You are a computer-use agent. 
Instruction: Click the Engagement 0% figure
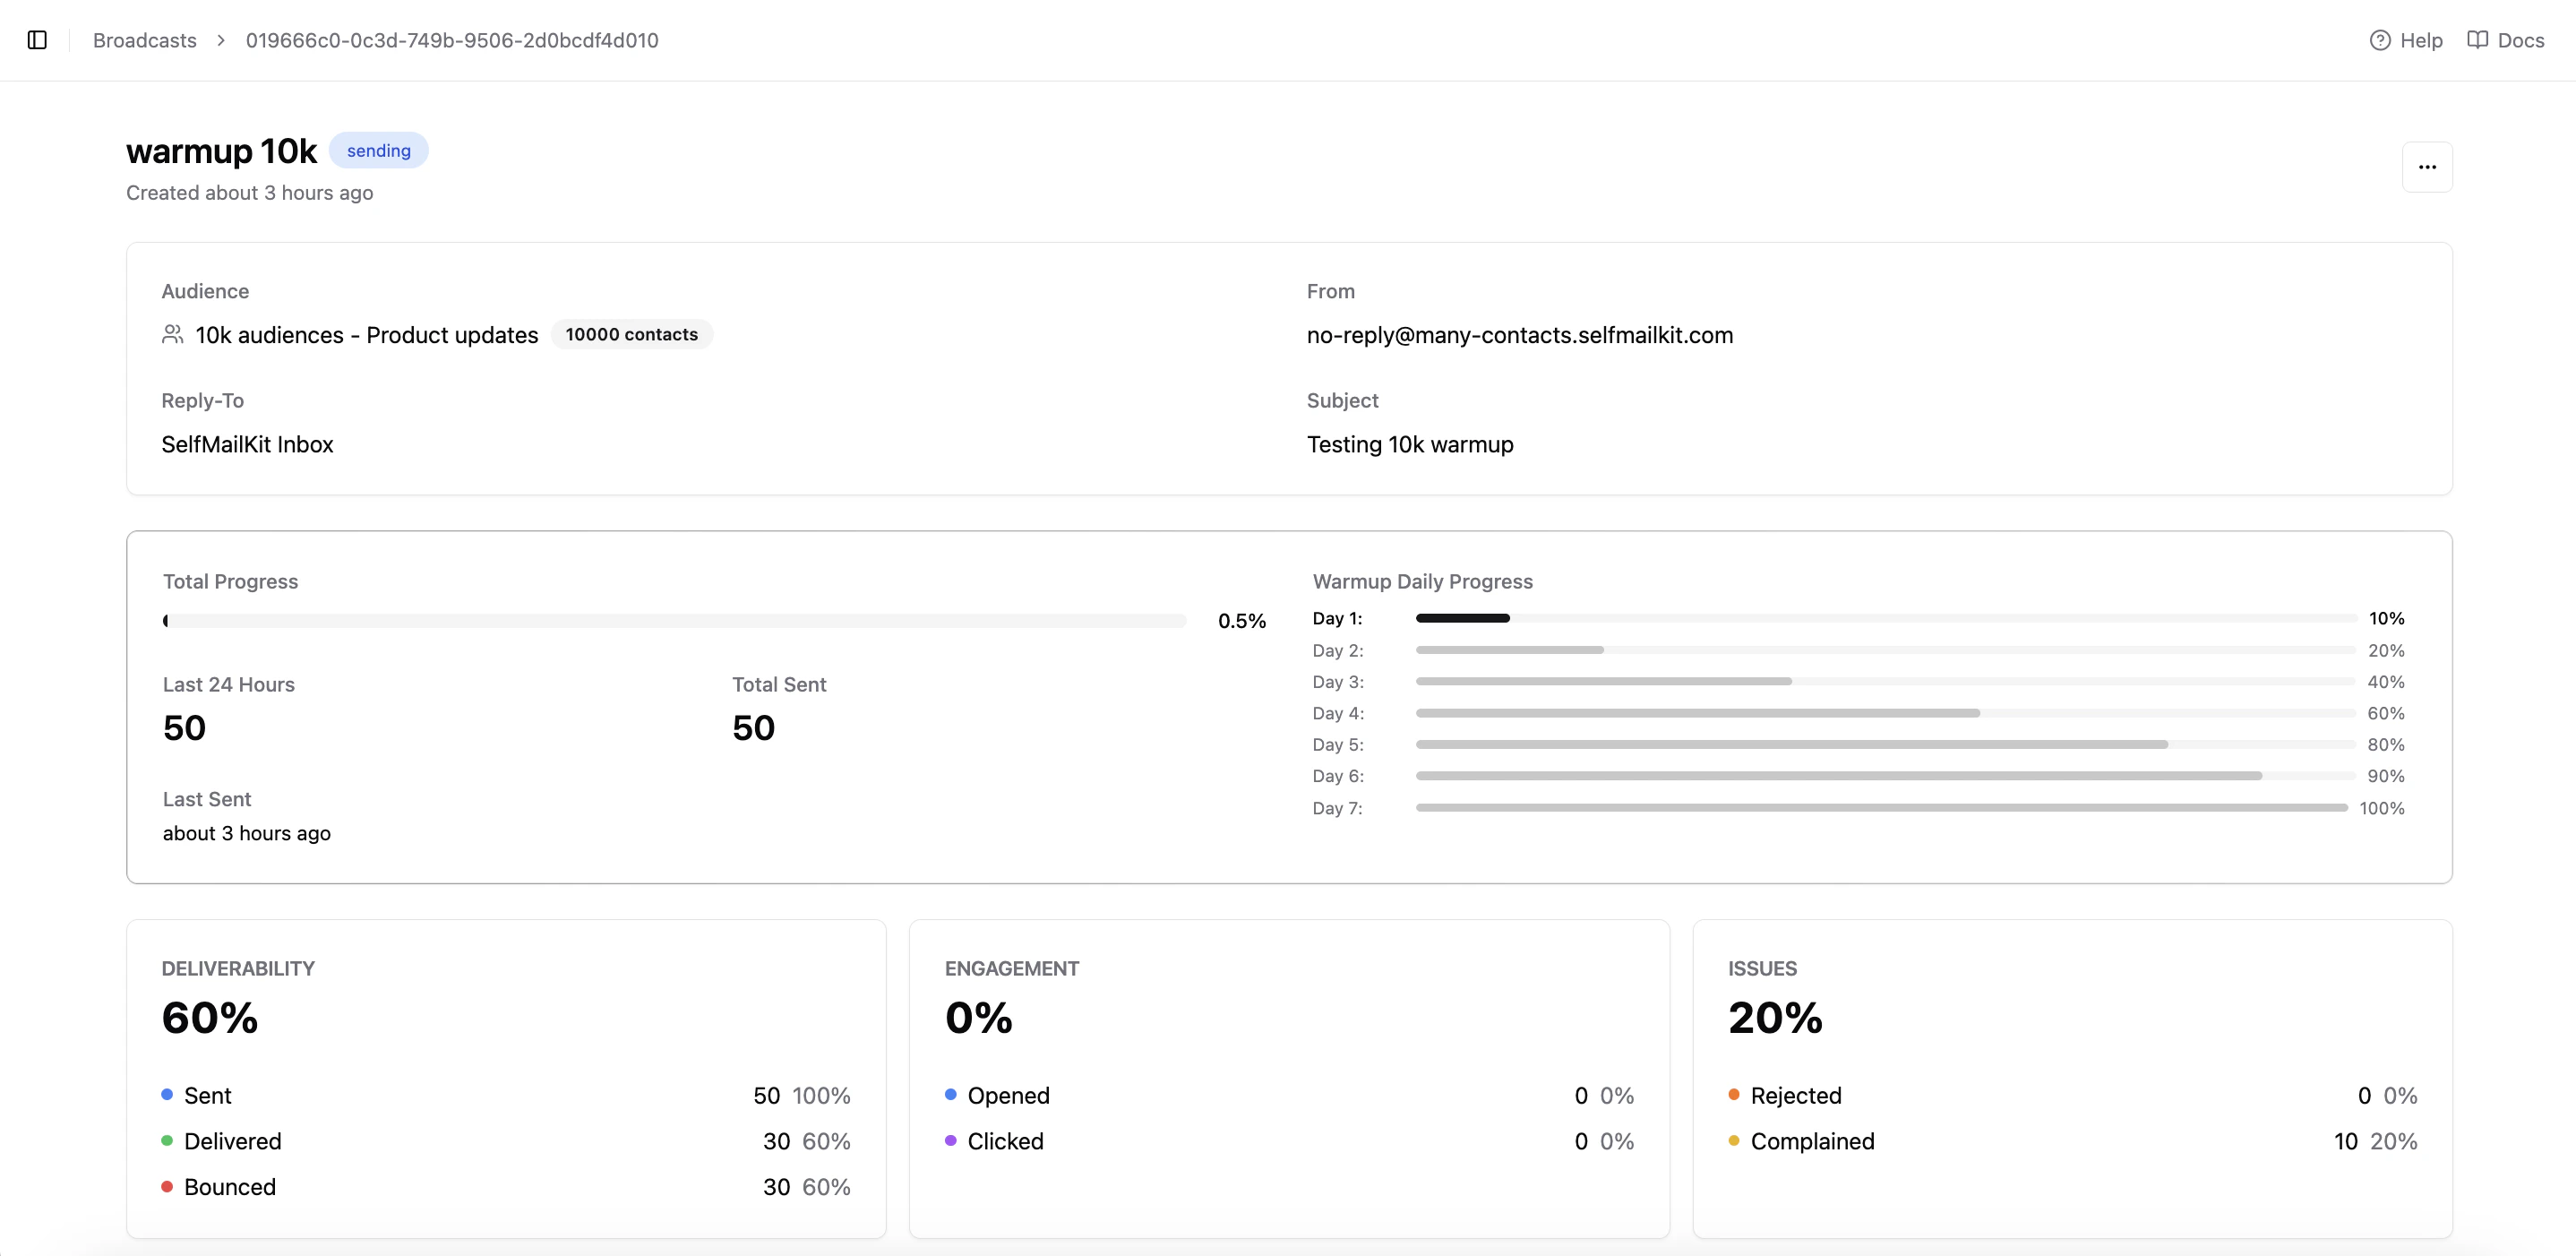[978, 1018]
